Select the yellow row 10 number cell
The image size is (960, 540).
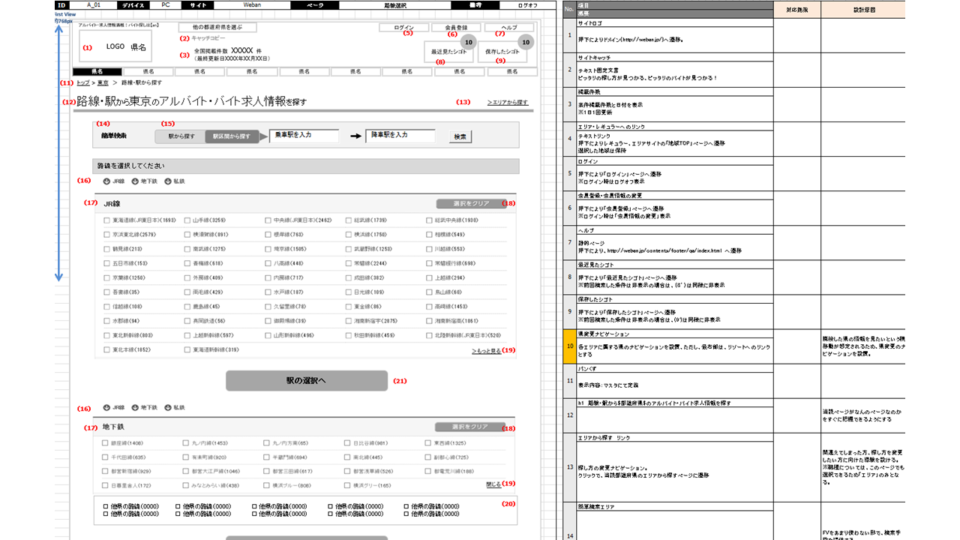pyautogui.click(x=569, y=347)
